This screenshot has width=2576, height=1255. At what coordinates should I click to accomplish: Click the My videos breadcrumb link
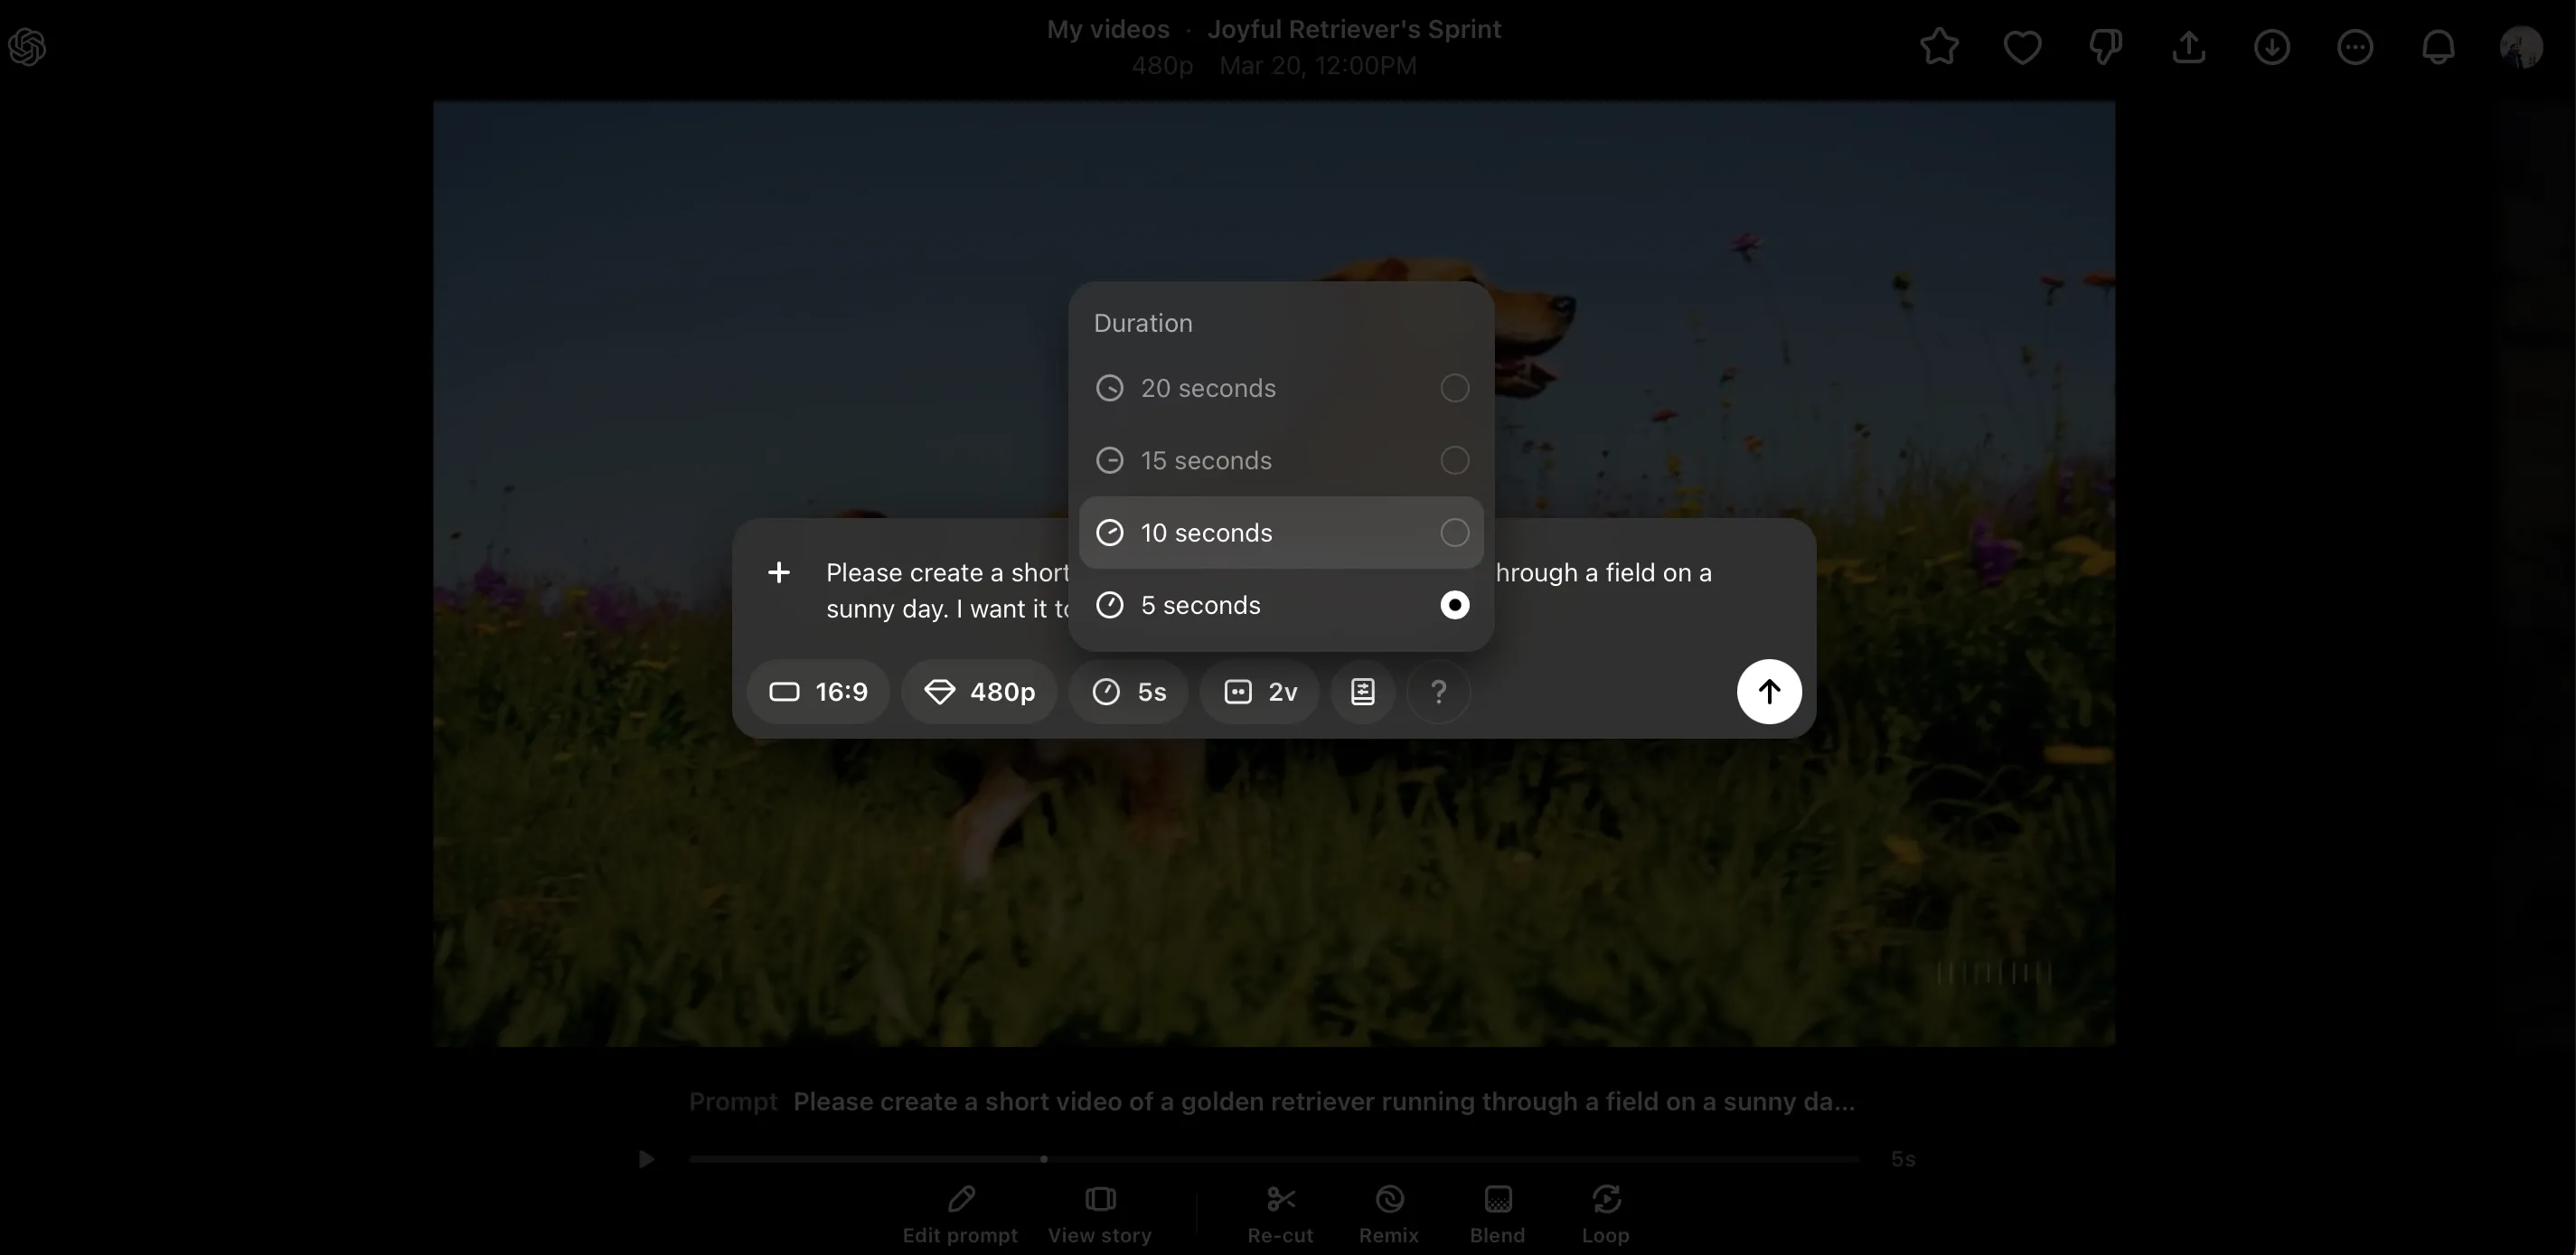coord(1107,29)
